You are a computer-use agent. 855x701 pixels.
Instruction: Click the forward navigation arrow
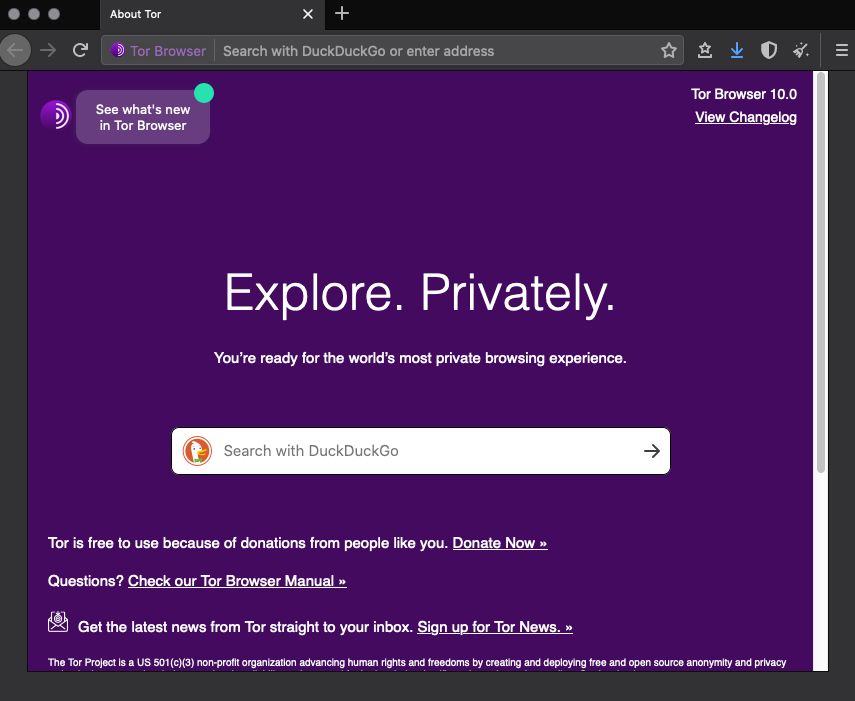click(x=48, y=51)
